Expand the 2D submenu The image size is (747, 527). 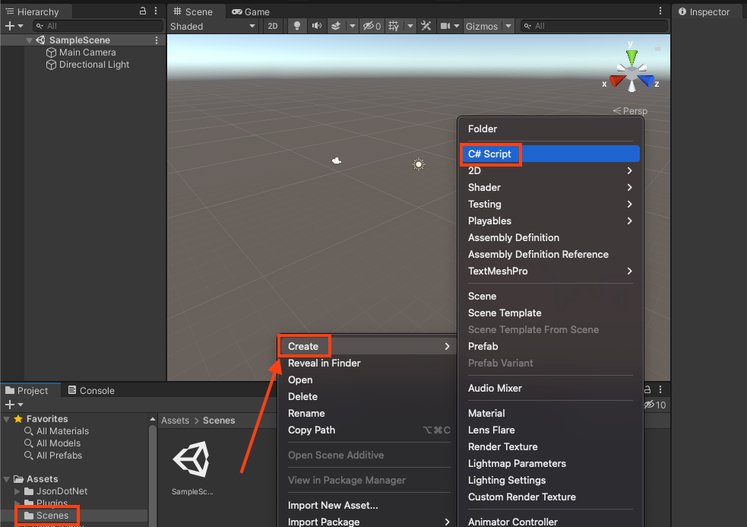(550, 171)
